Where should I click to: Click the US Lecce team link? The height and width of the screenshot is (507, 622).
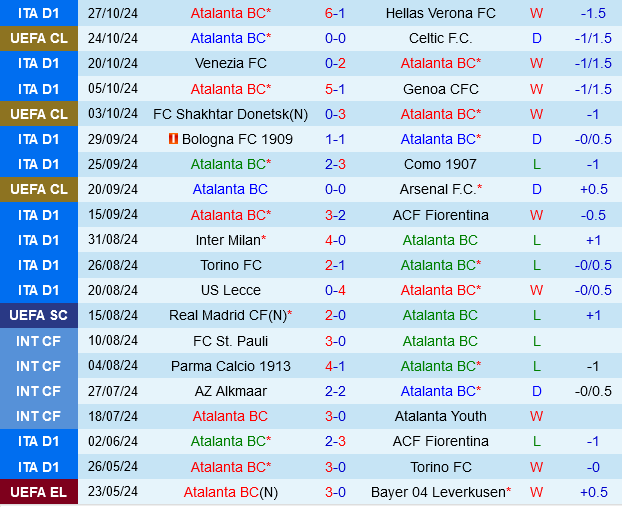click(x=230, y=290)
